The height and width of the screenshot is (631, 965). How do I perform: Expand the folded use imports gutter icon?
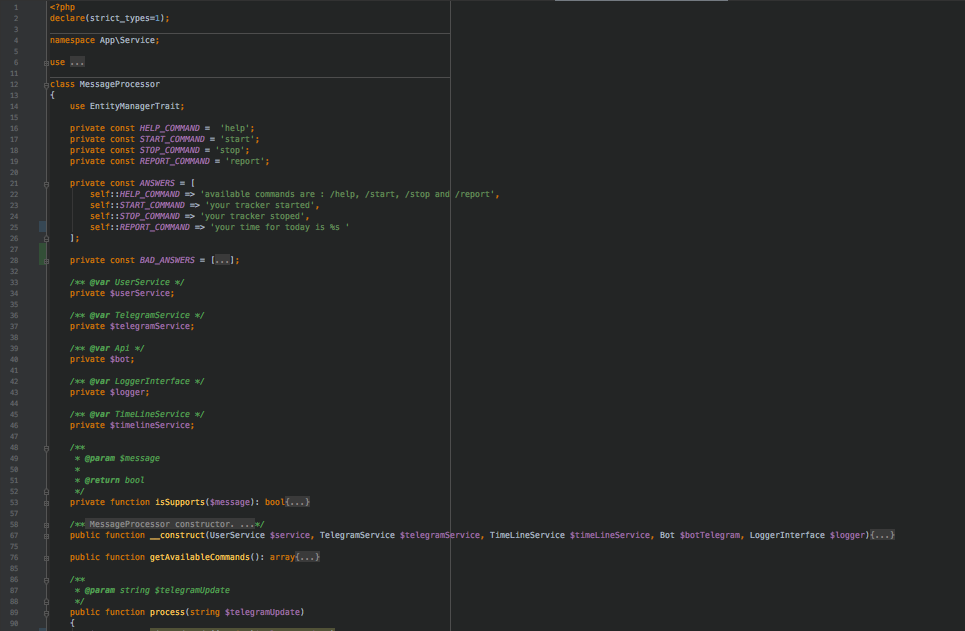coord(46,62)
